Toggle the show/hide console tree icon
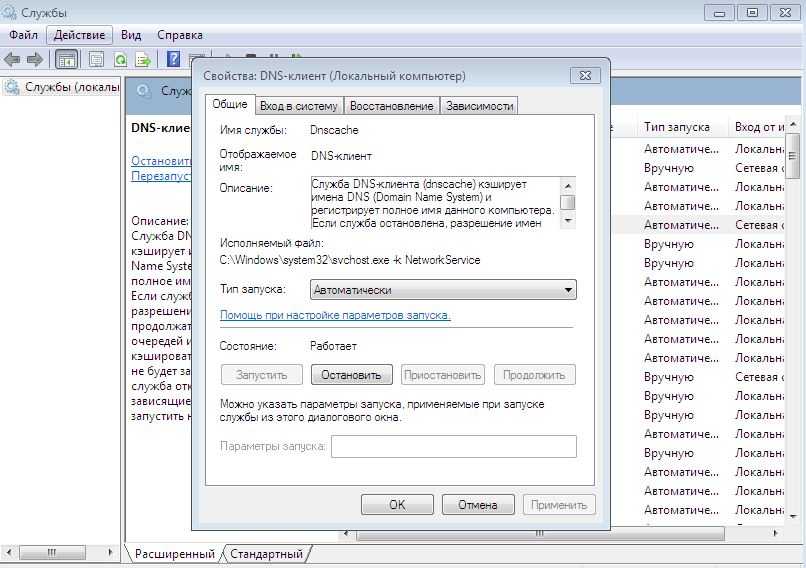This screenshot has width=806, height=568. [x=66, y=60]
